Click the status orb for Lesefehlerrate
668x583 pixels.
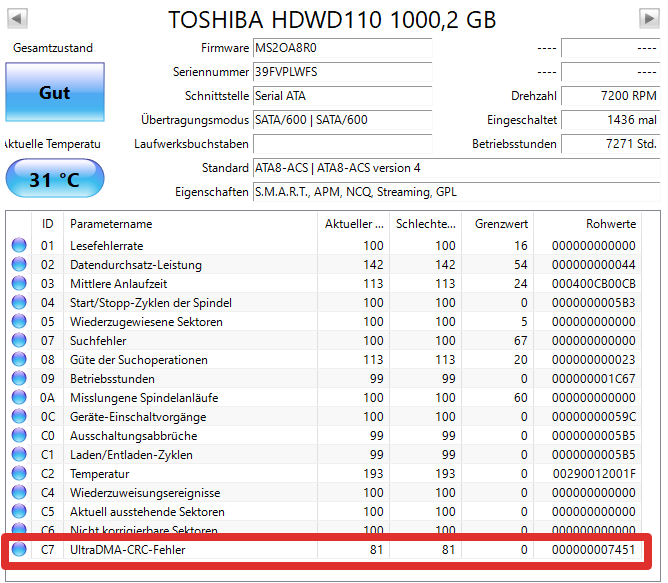pyautogui.click(x=19, y=245)
